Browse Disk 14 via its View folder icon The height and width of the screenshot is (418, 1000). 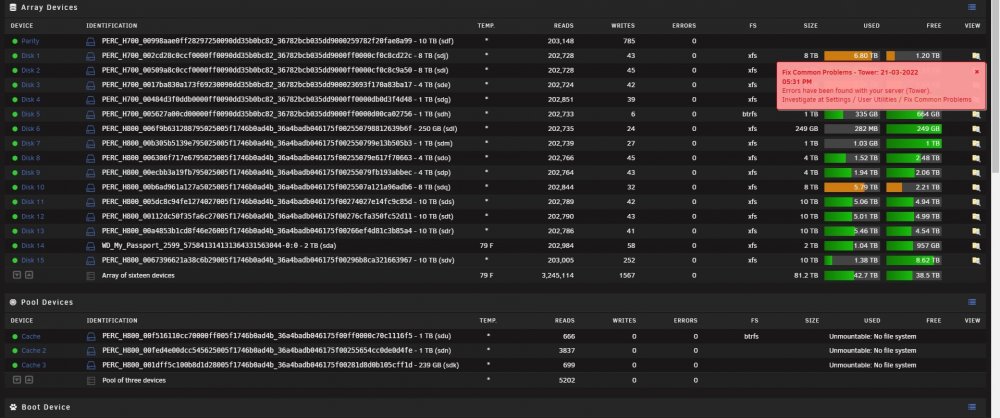[x=976, y=246]
